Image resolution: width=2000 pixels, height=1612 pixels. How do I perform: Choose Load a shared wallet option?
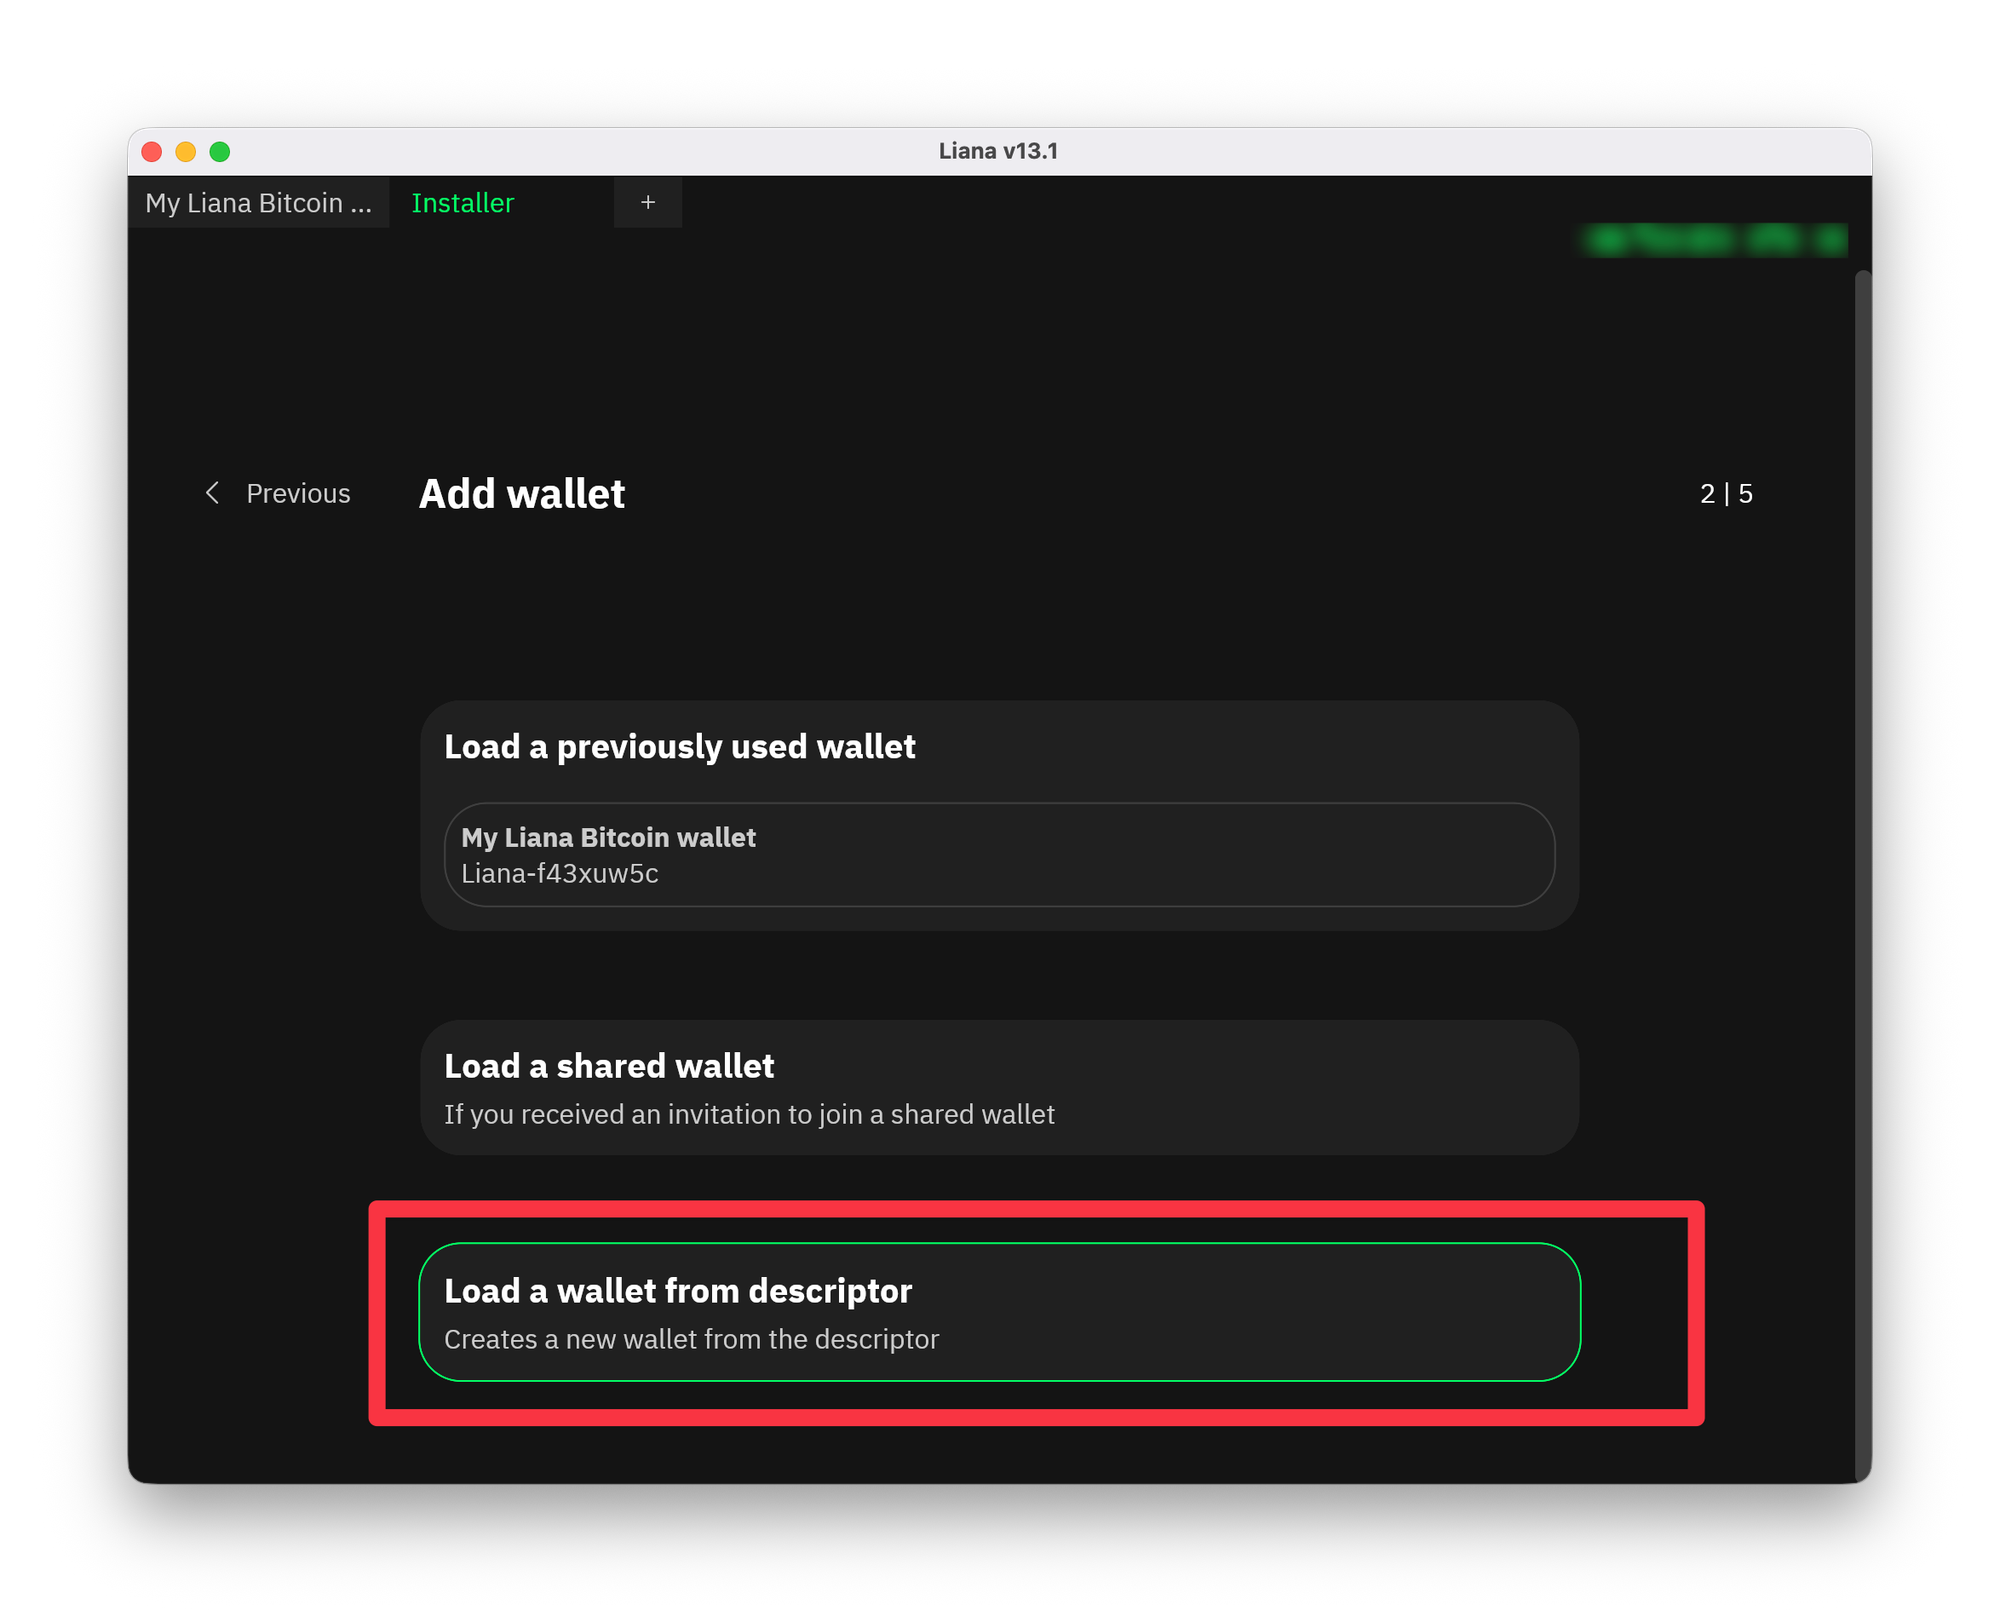[998, 1087]
